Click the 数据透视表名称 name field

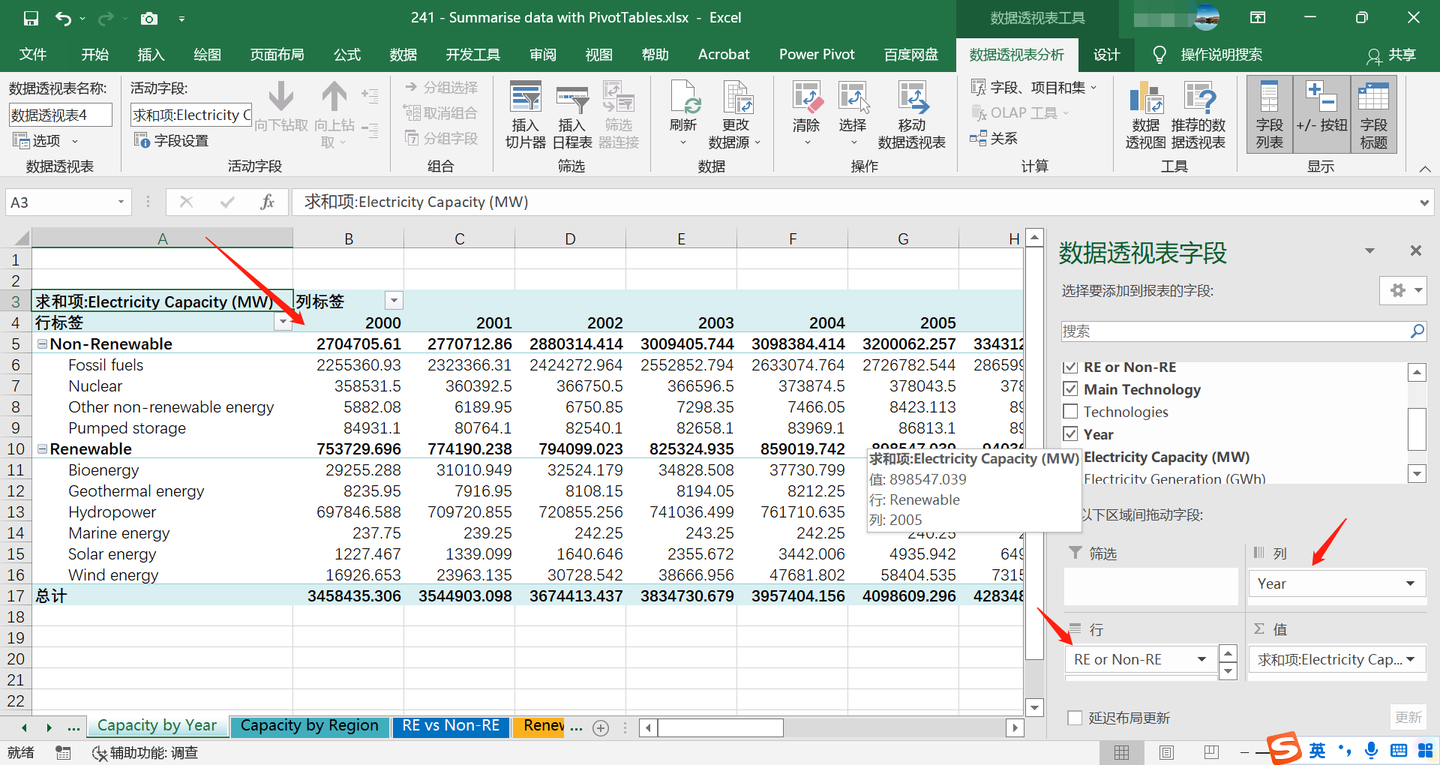pos(60,115)
